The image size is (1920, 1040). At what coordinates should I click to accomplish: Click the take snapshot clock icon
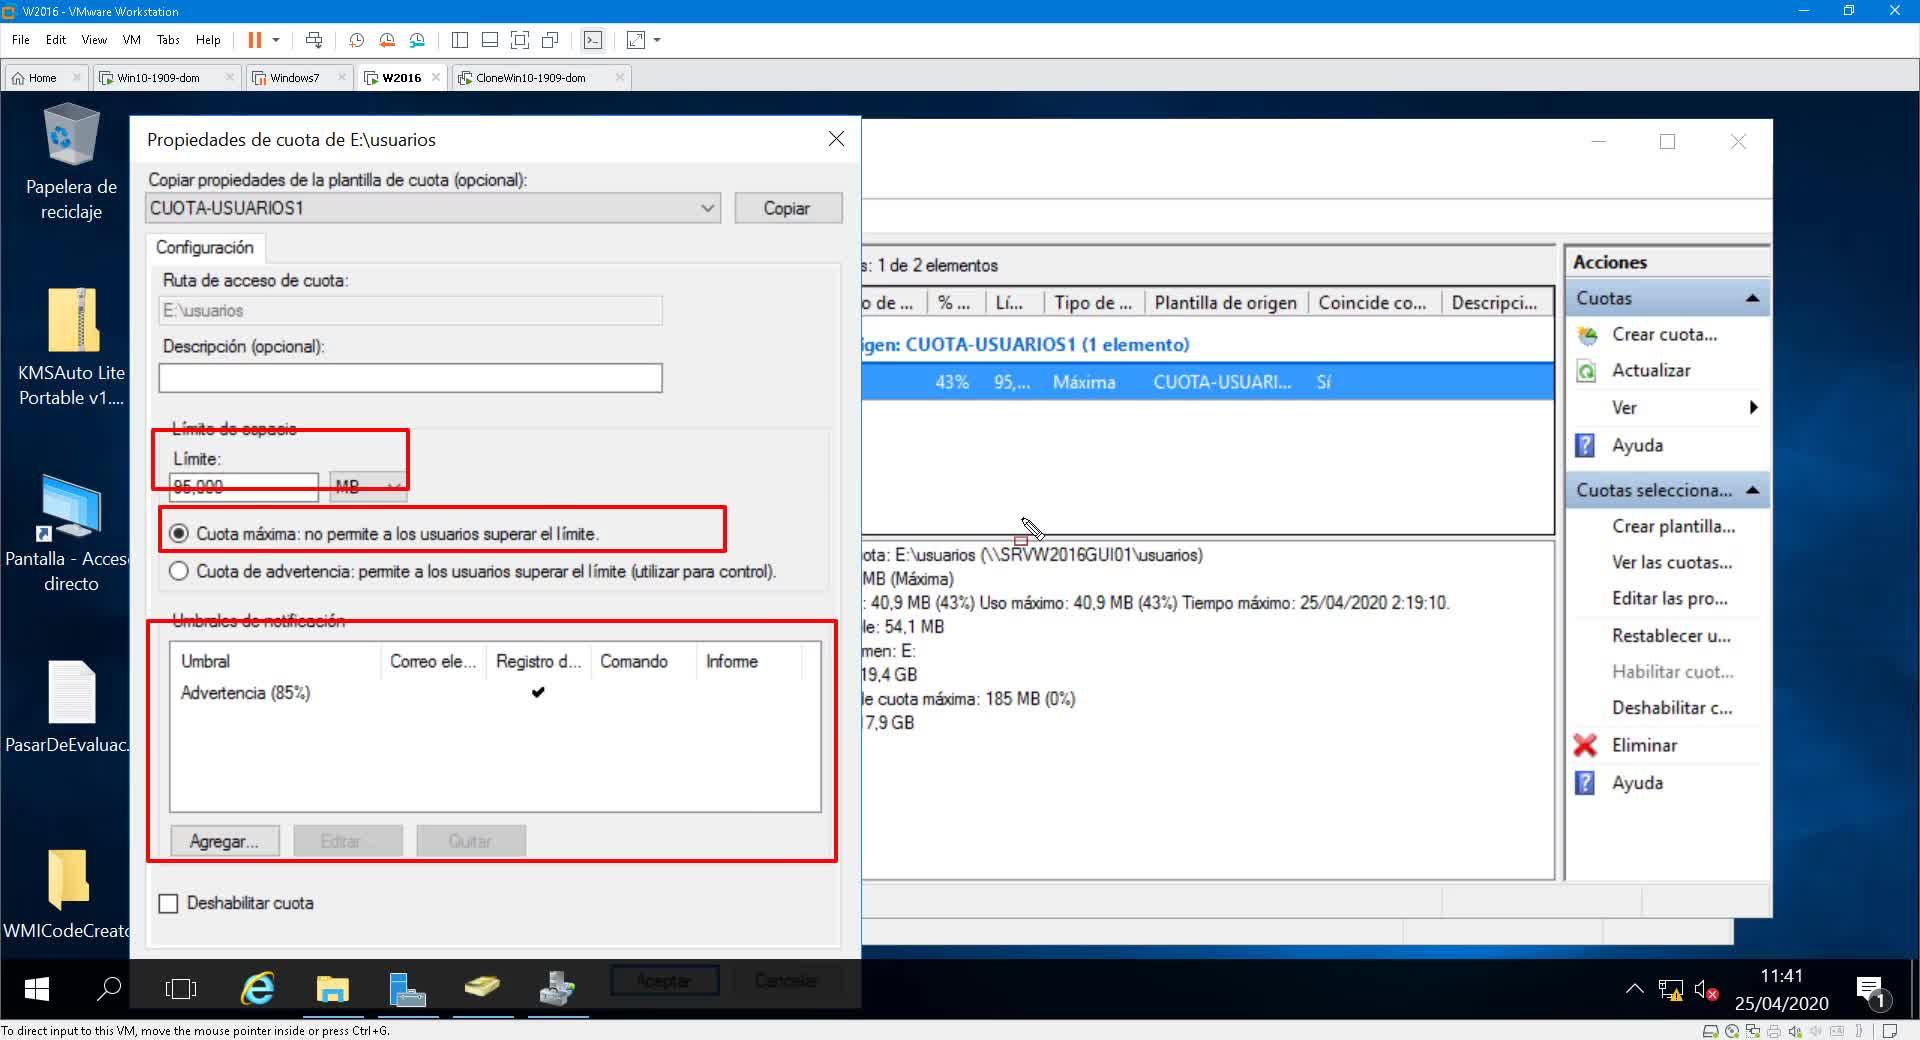pyautogui.click(x=356, y=40)
